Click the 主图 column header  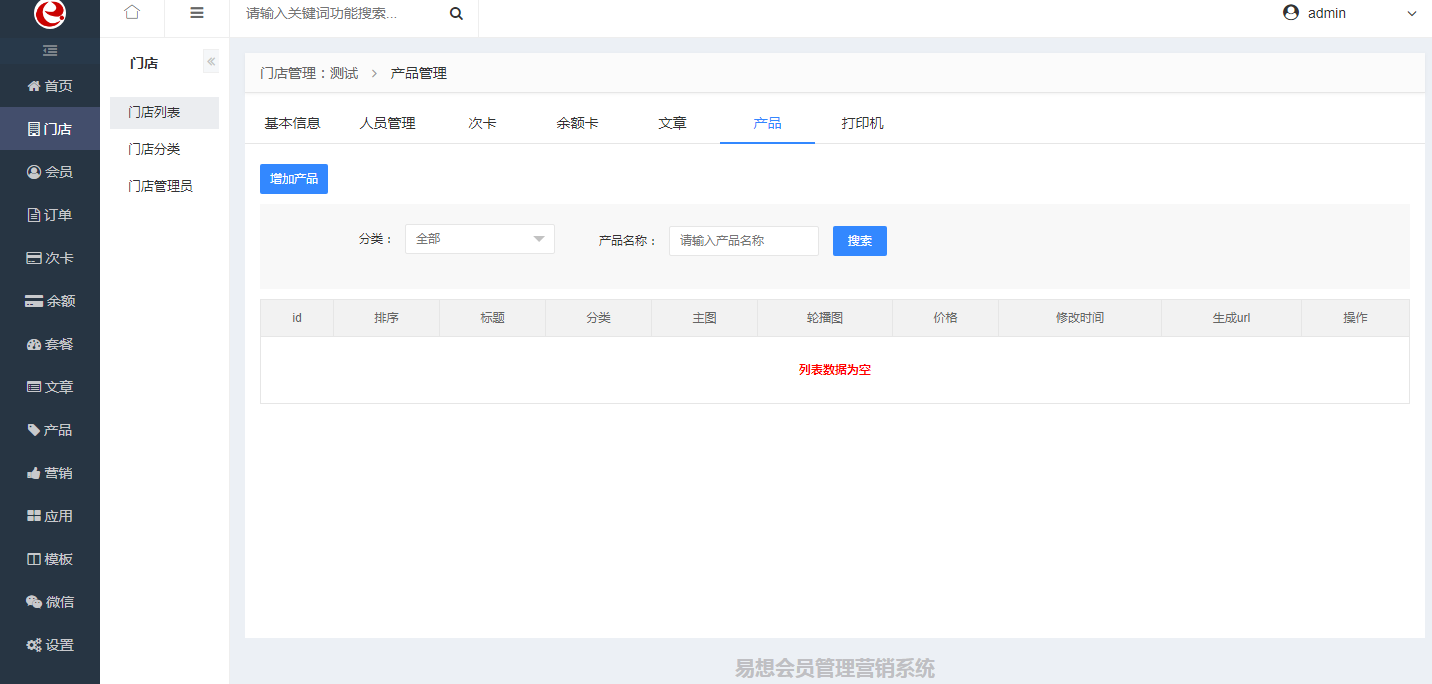click(x=705, y=318)
